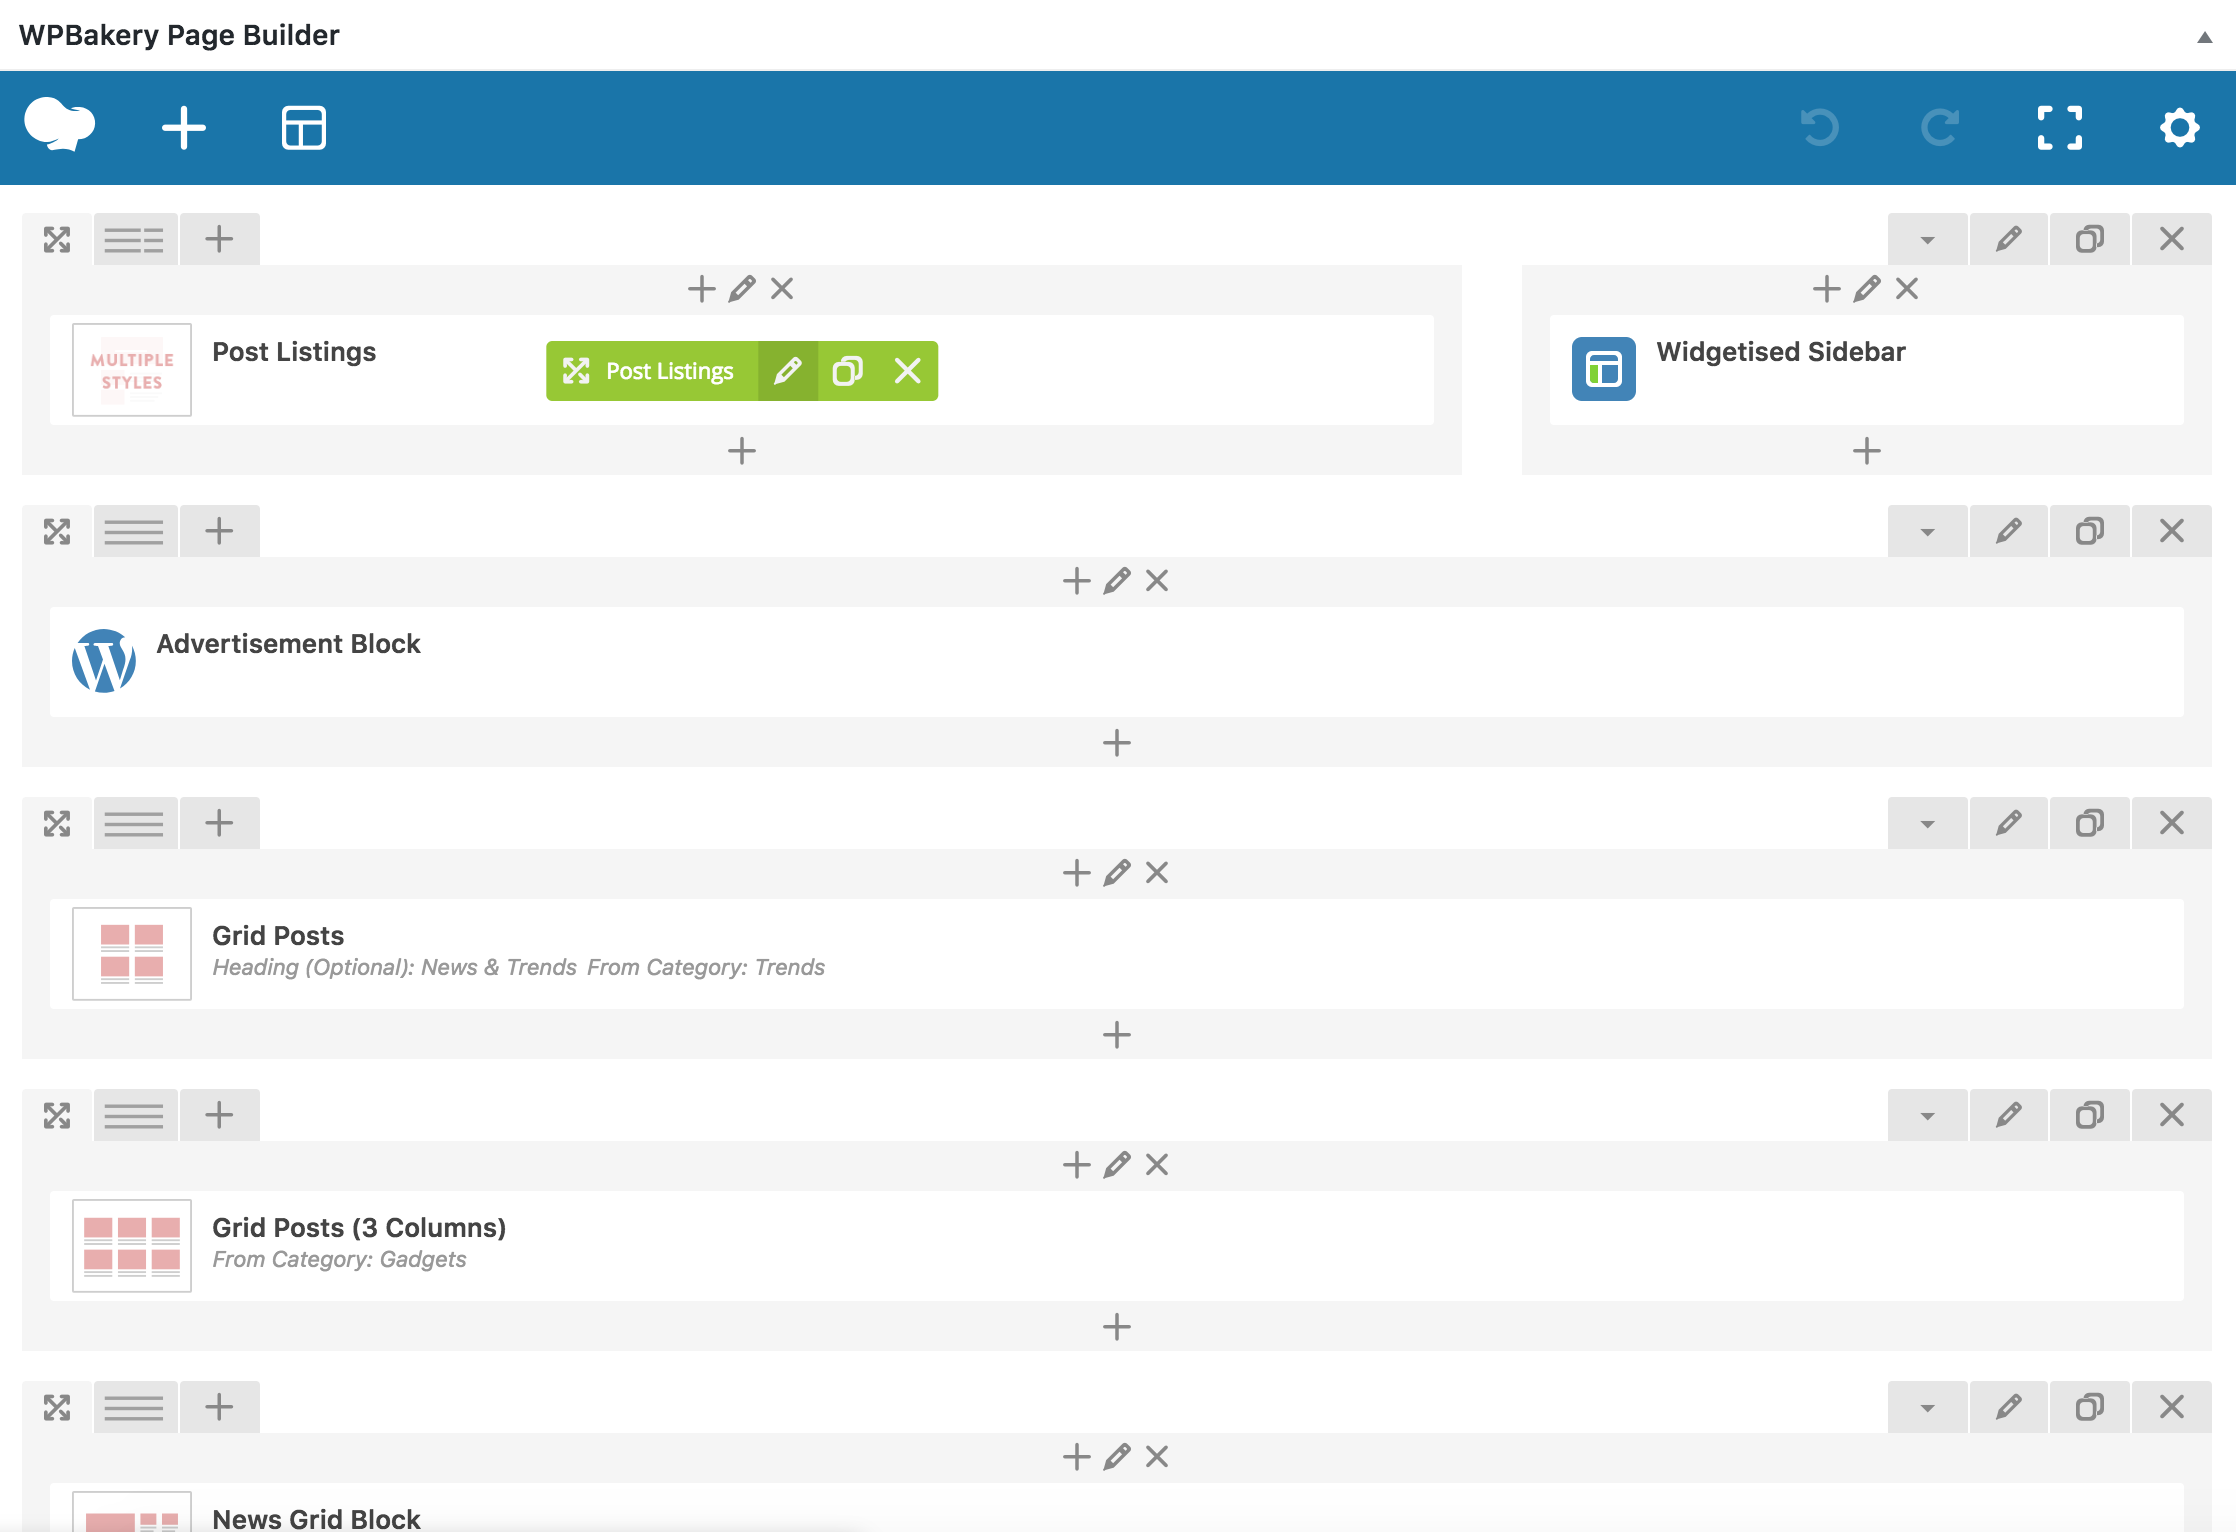Click the Grid Posts two-by-two thumbnail

pos(132,954)
